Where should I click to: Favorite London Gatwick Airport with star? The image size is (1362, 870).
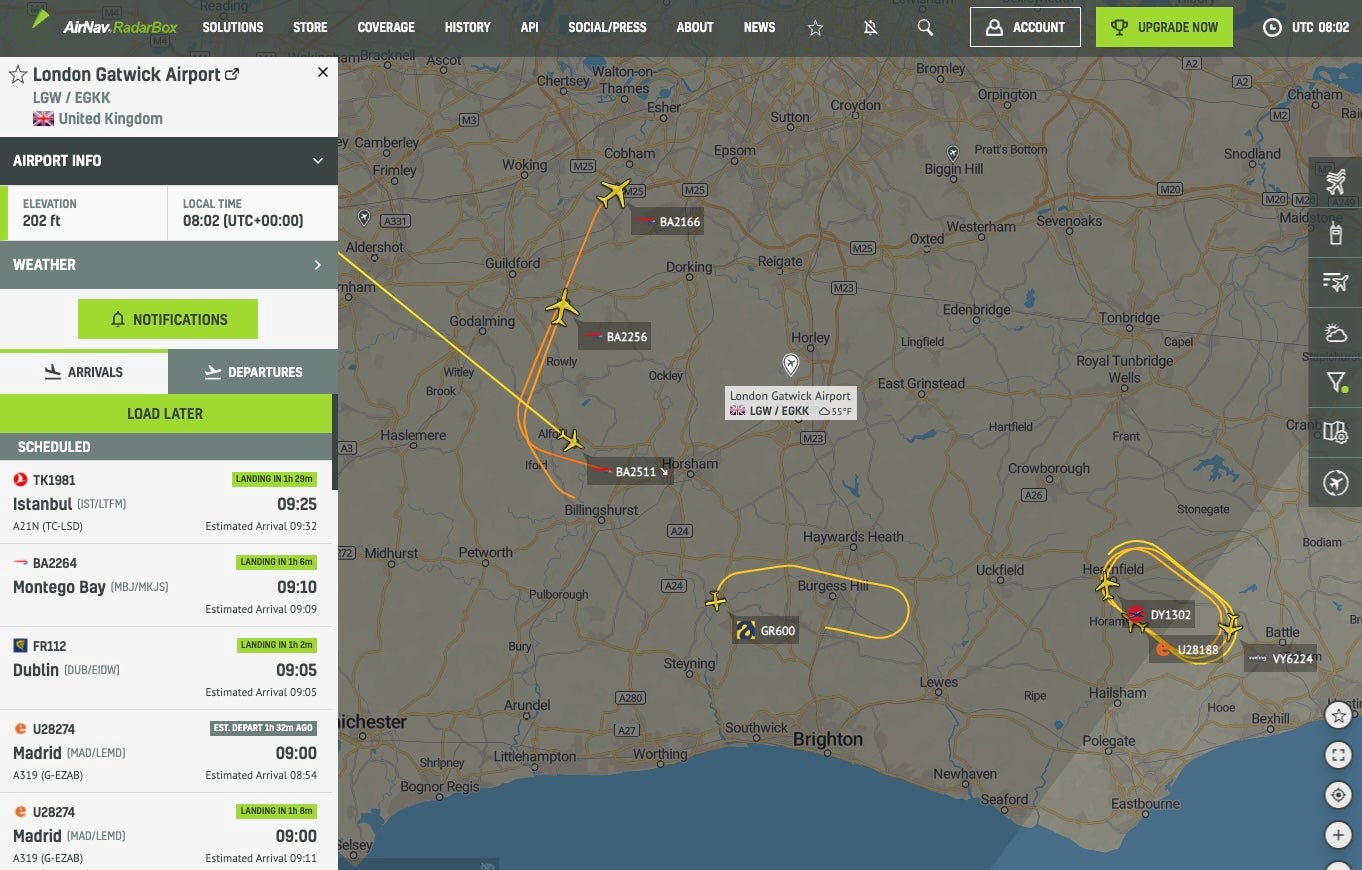18,75
